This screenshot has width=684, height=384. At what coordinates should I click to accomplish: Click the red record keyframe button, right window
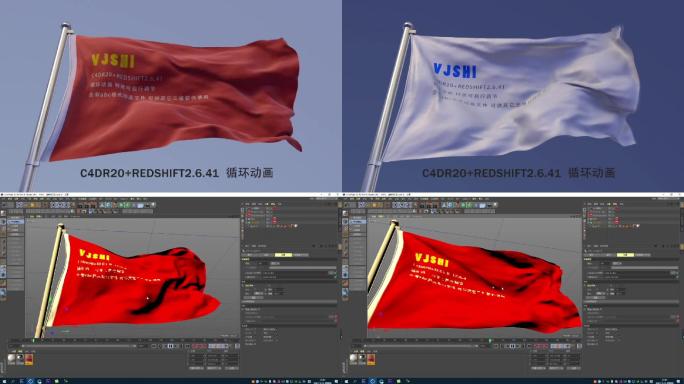pos(537,346)
